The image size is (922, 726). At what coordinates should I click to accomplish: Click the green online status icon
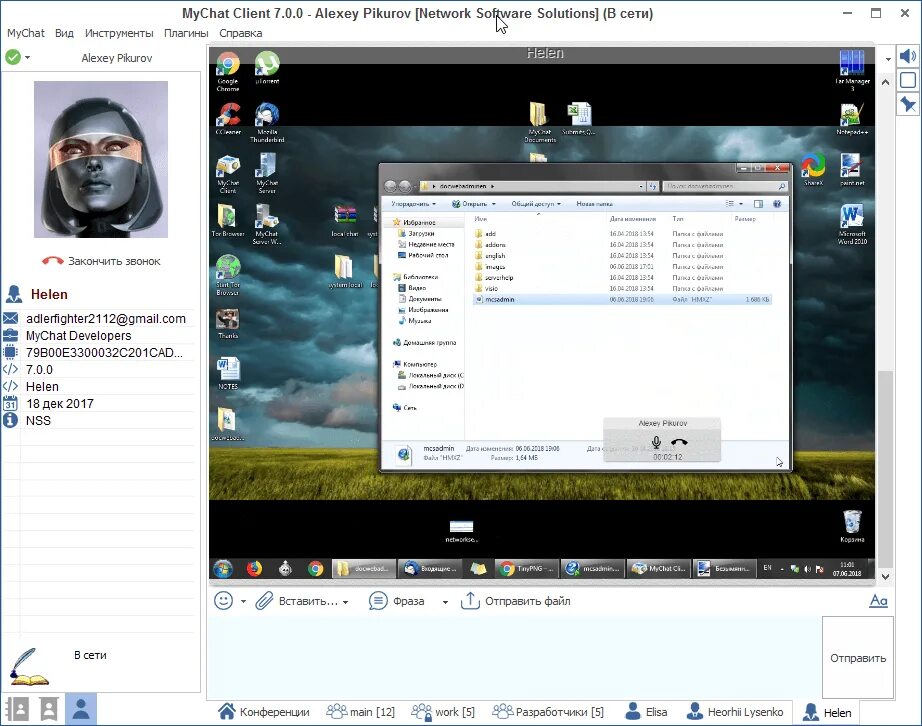click(13, 57)
